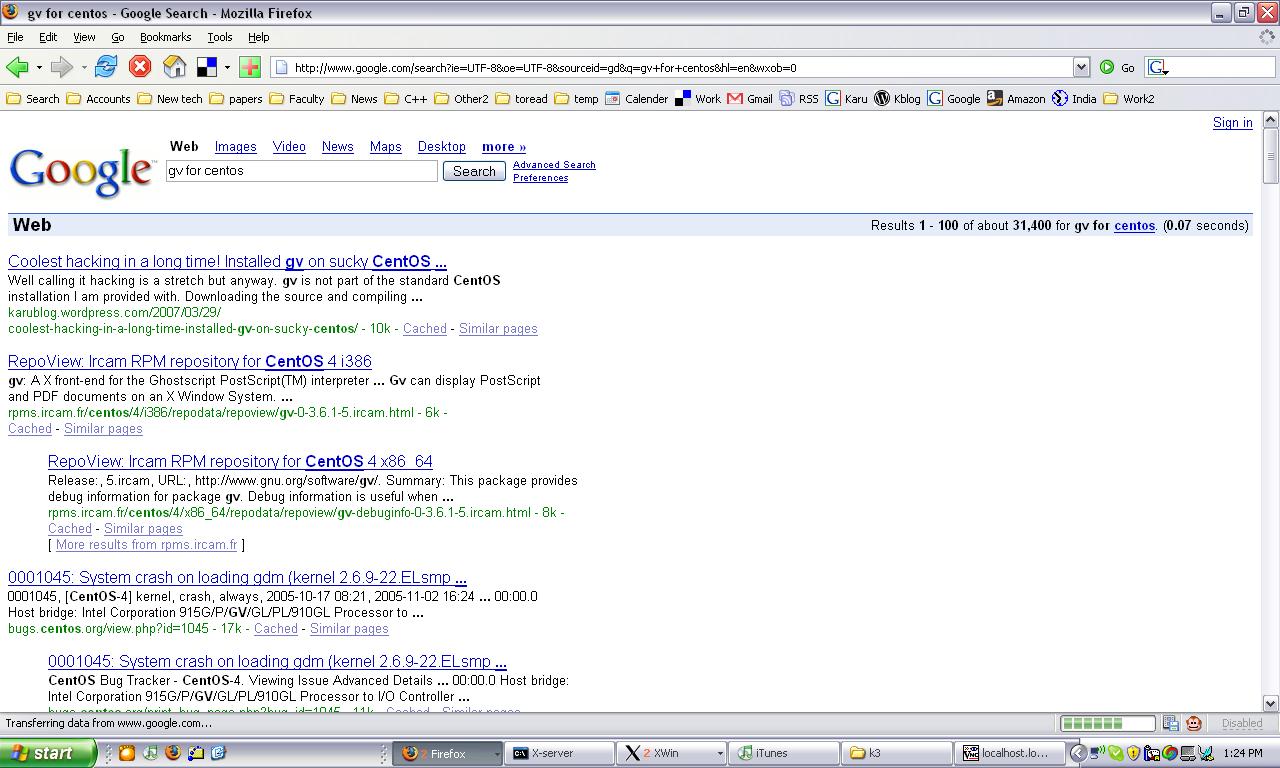The image size is (1280, 768).
Task: Switch to Google Maps search
Action: click(385, 146)
